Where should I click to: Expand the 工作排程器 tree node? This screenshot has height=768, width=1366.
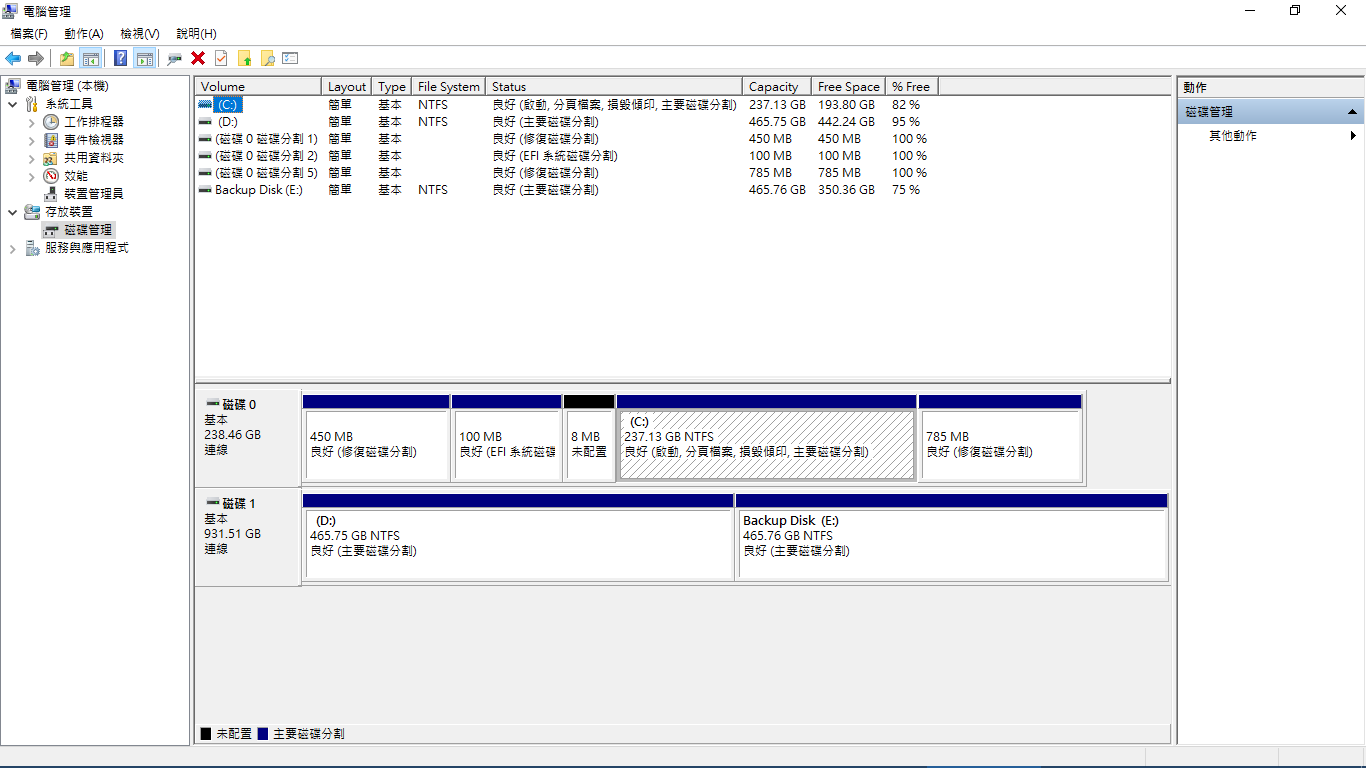(x=31, y=122)
